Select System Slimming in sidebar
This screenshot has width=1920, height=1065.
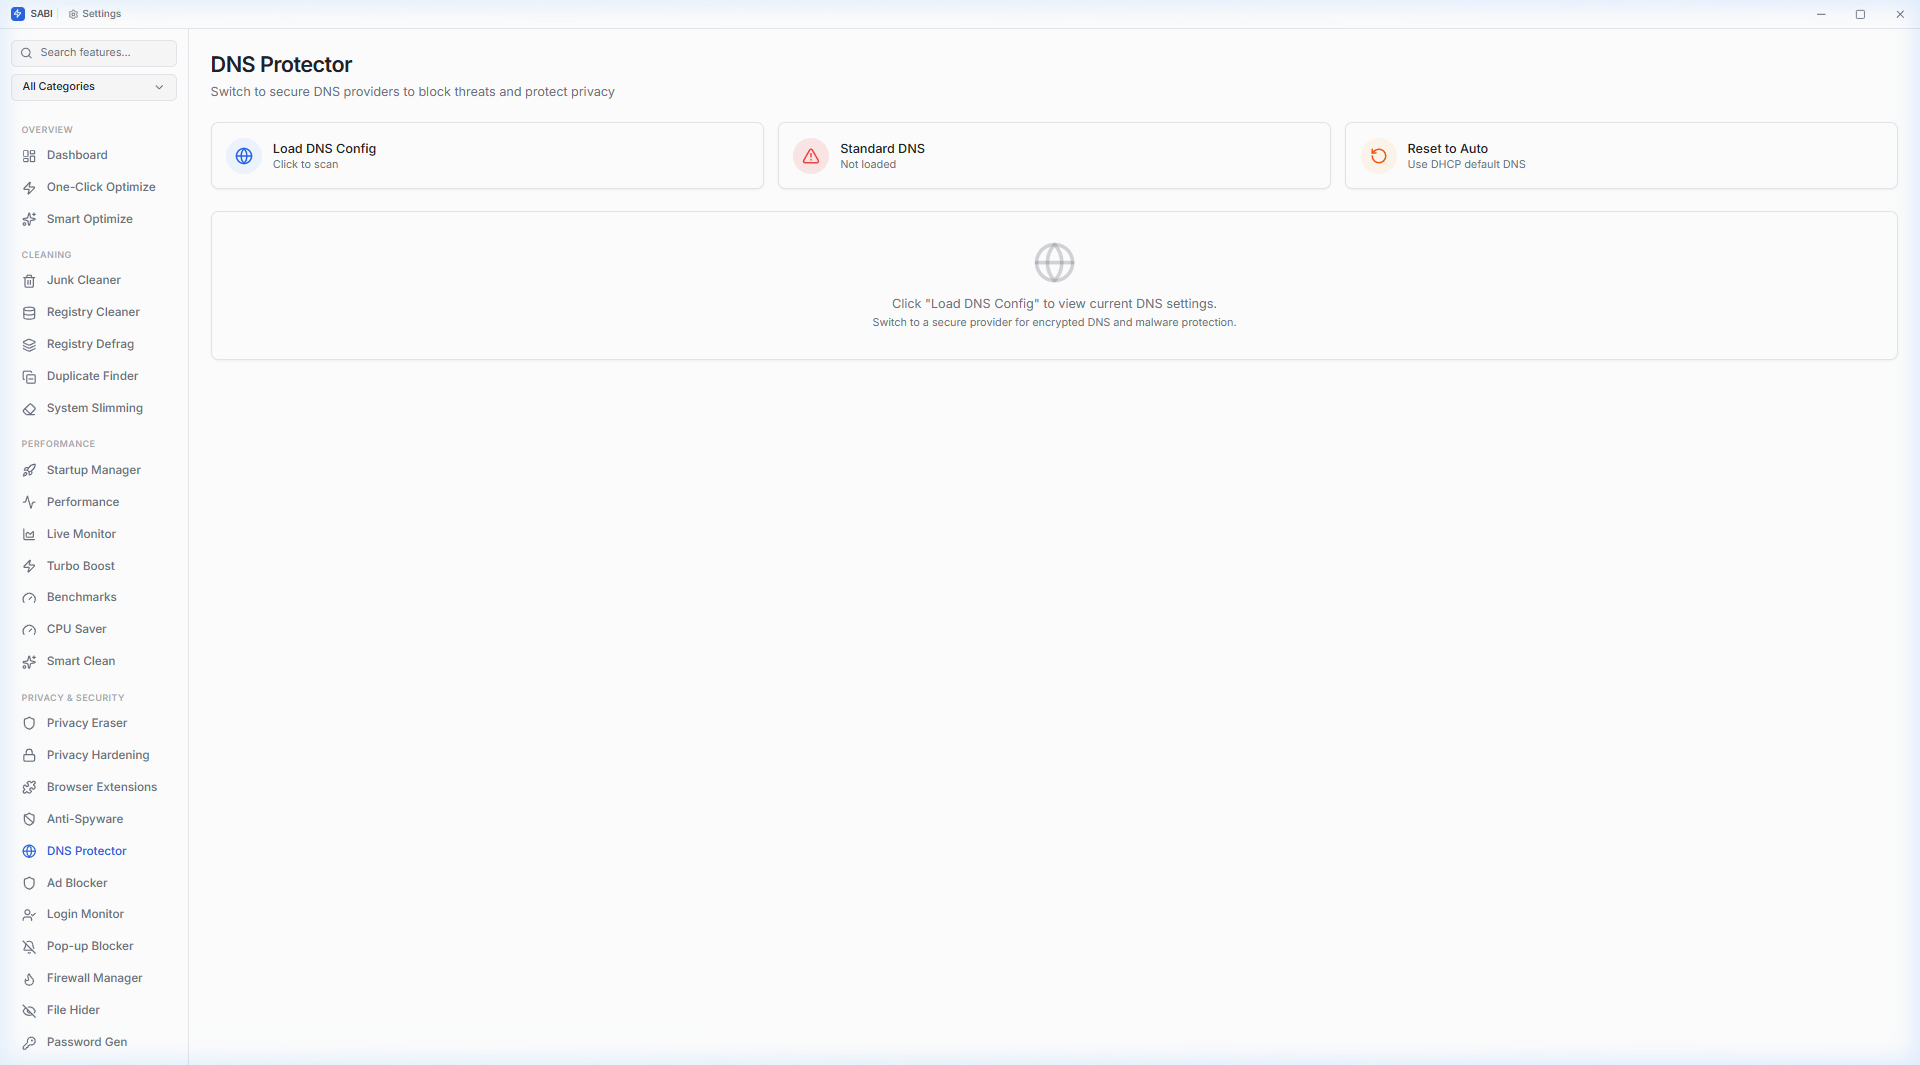coord(94,408)
